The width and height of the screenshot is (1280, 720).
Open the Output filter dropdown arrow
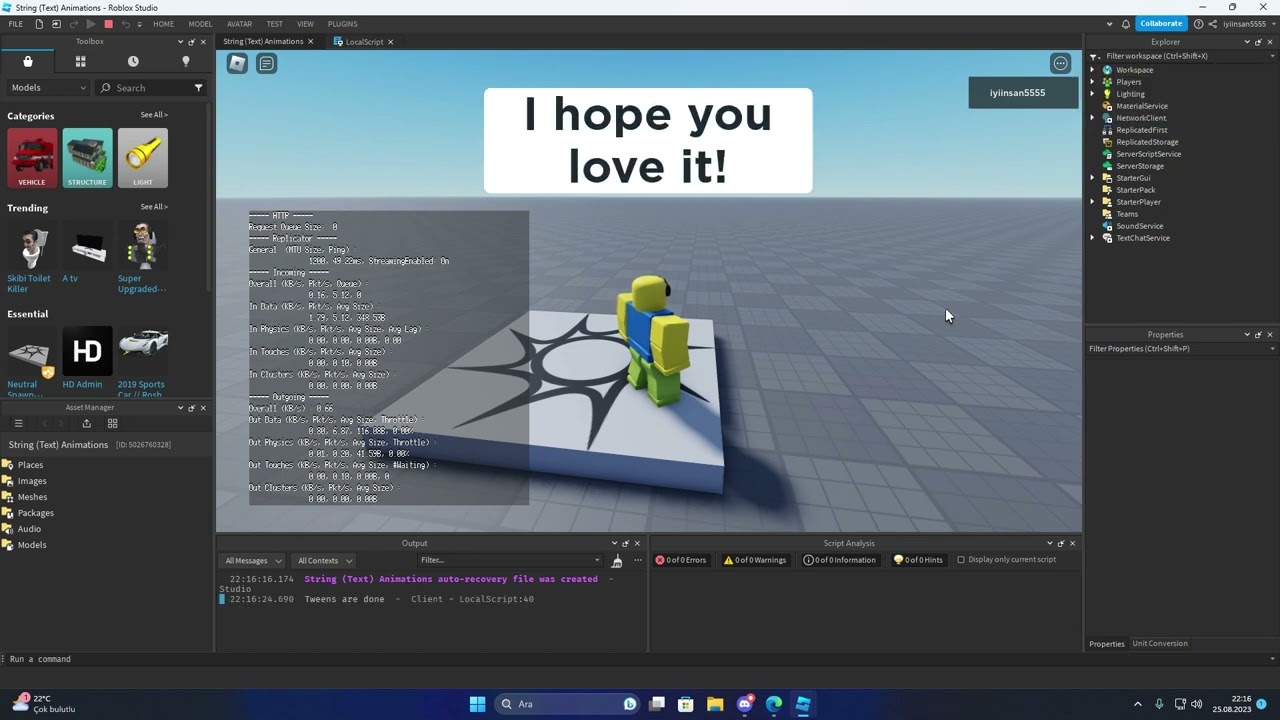pyautogui.click(x=597, y=560)
